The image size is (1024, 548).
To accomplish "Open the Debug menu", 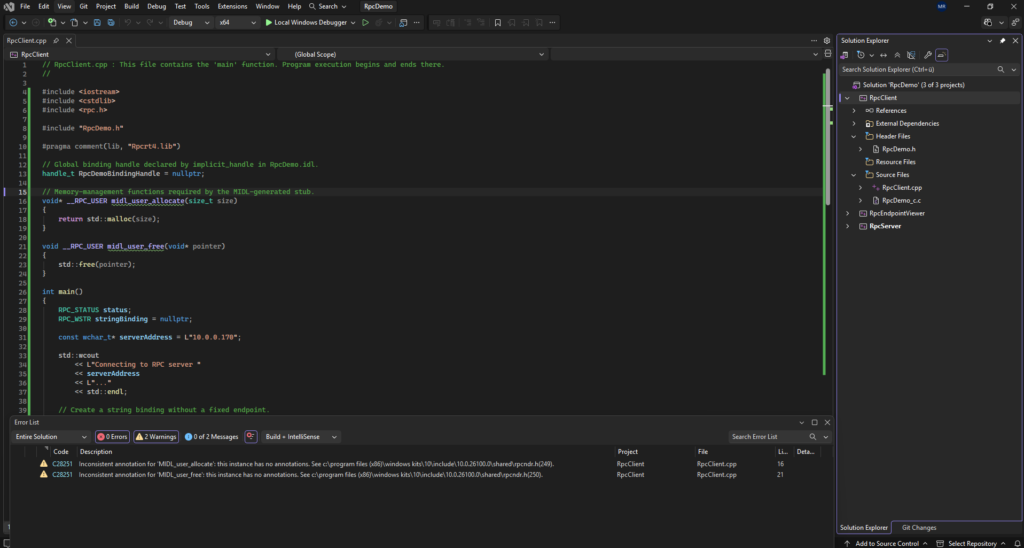I will coord(156,6).
